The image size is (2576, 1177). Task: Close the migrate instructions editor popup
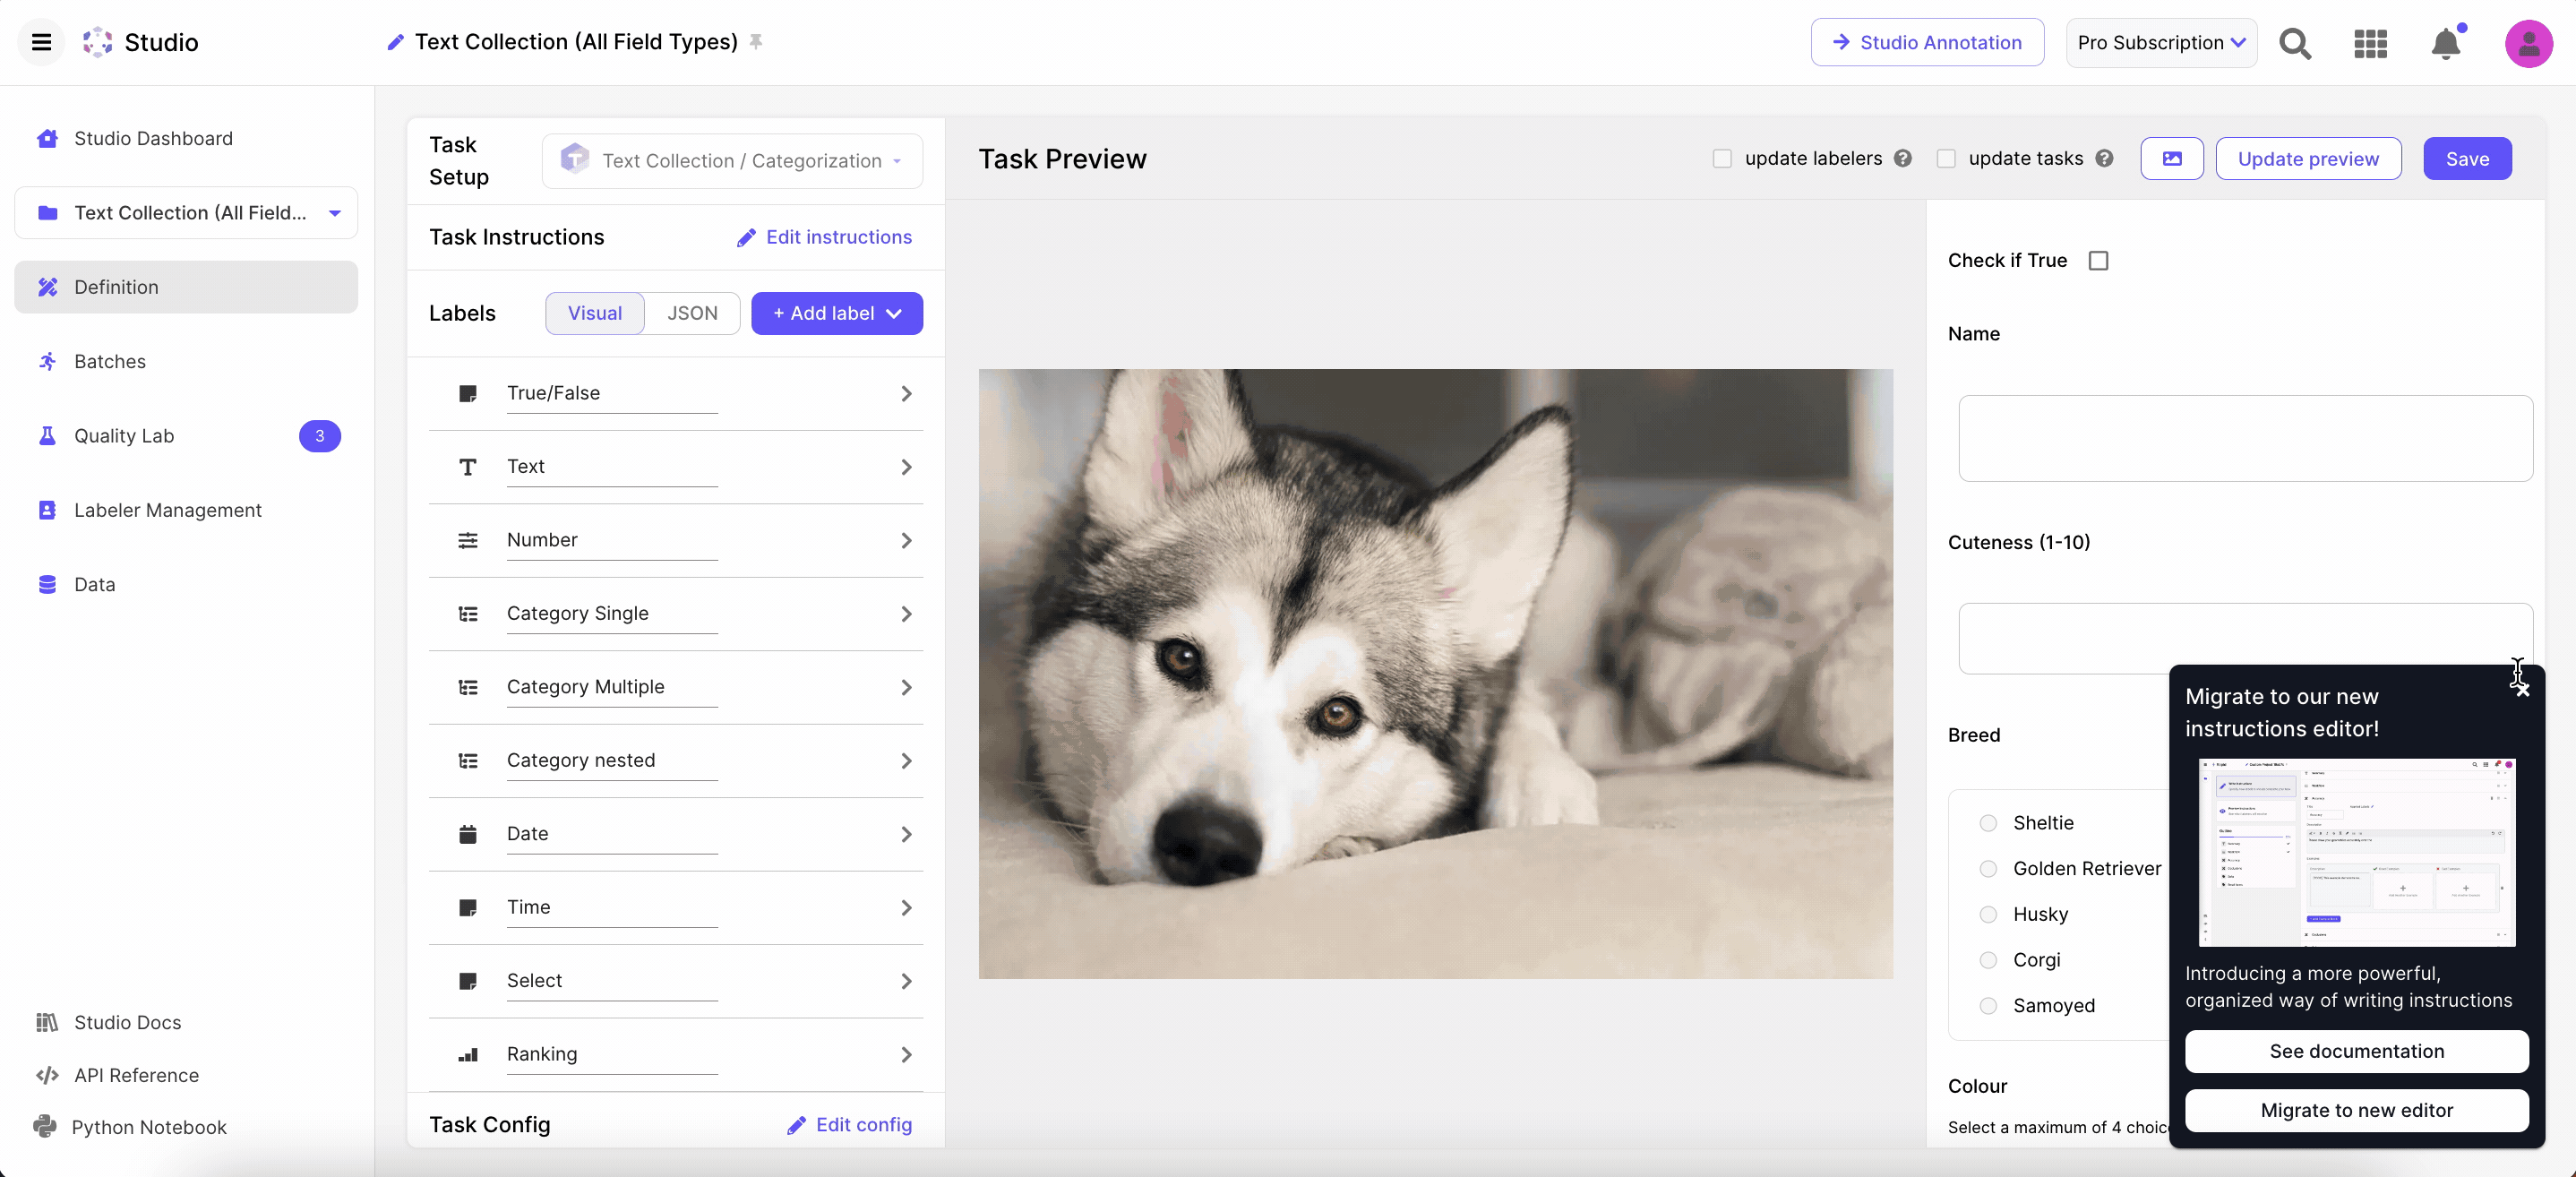pos(2522,689)
